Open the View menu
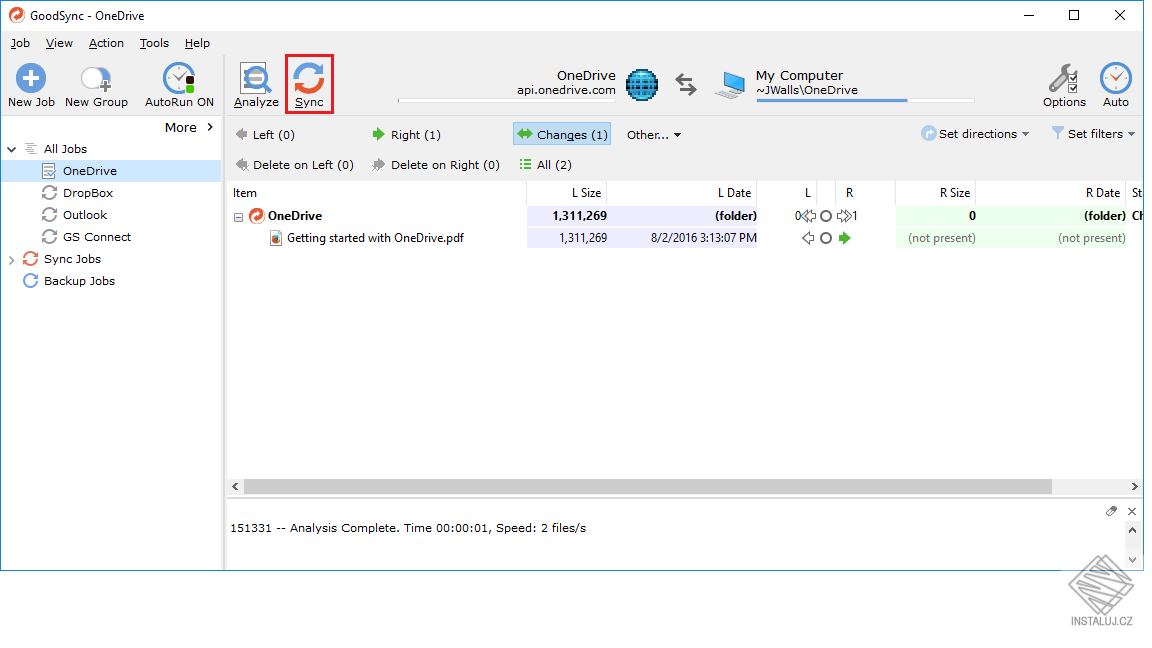 [59, 43]
